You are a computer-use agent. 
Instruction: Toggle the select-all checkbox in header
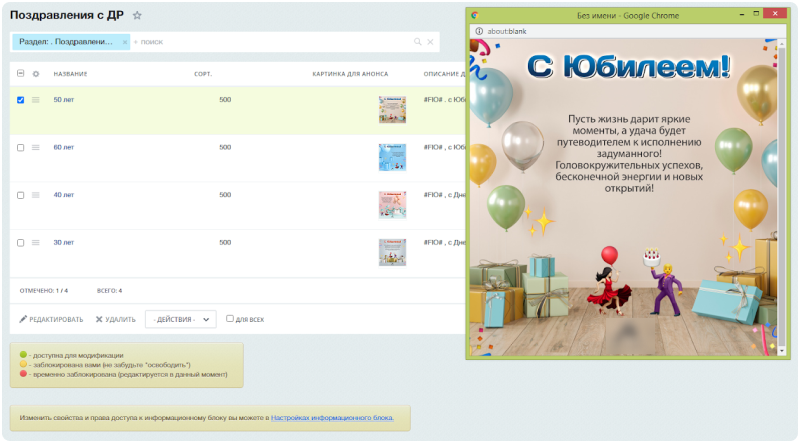(20, 73)
